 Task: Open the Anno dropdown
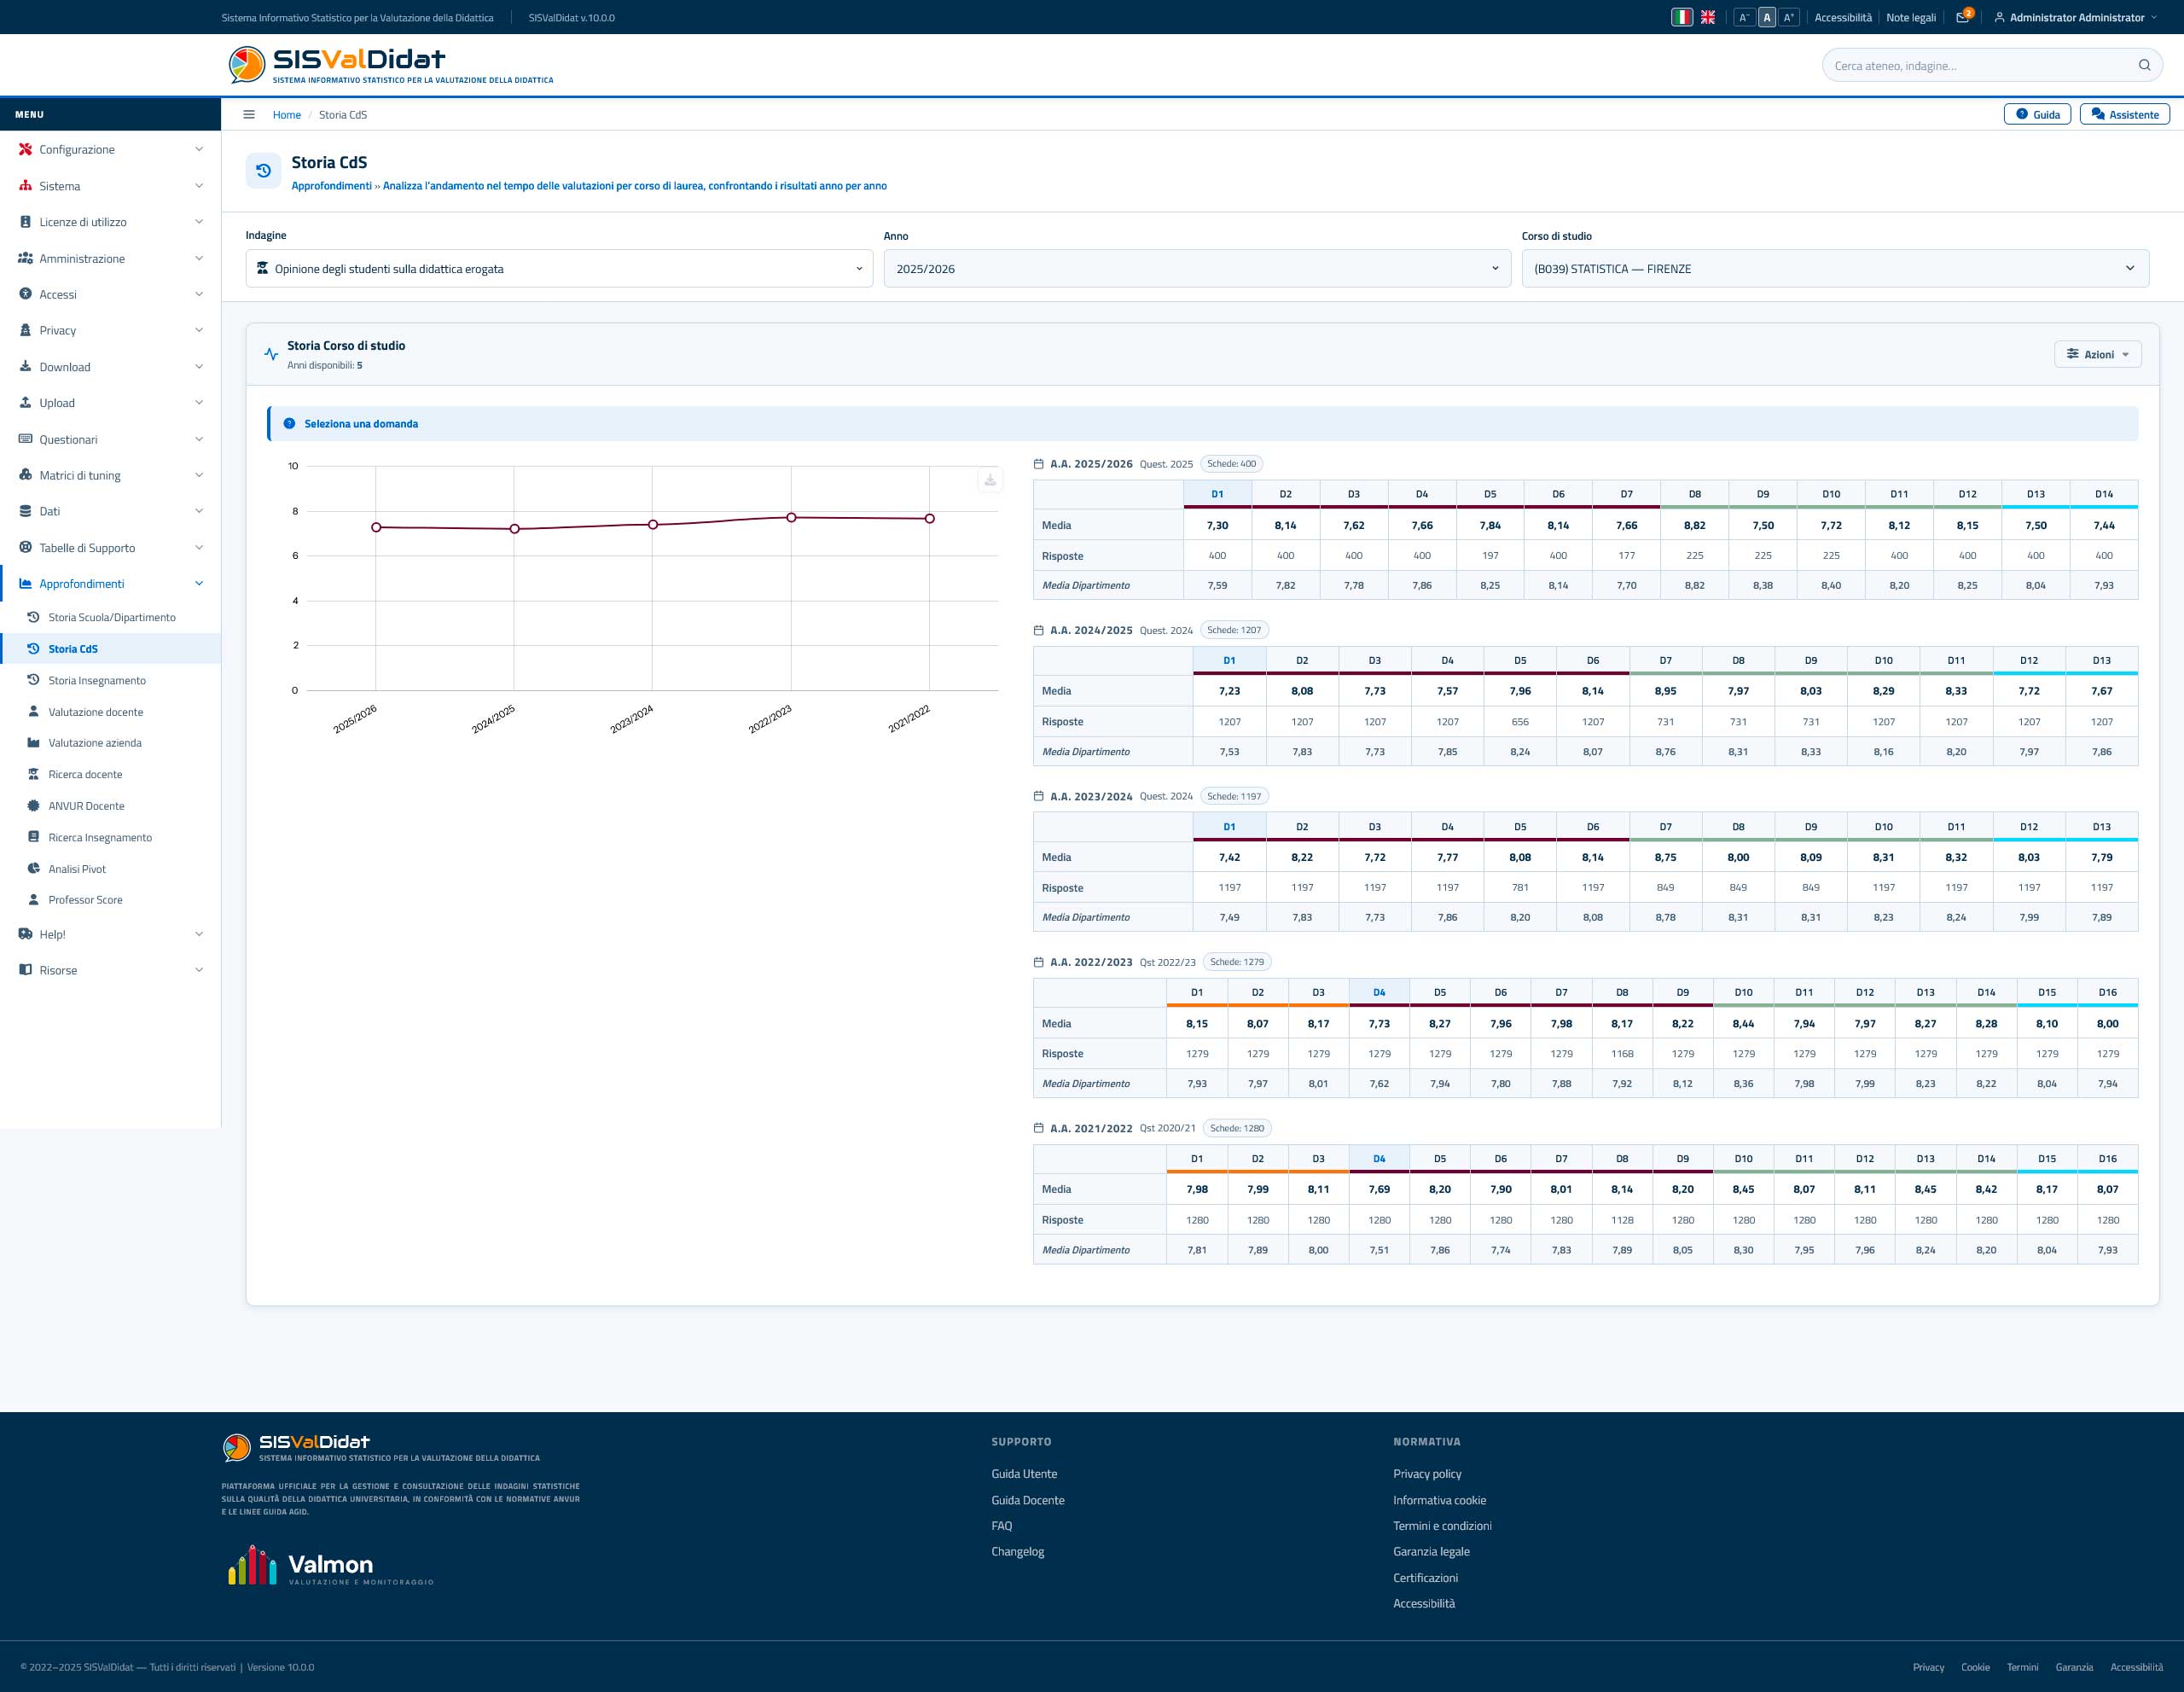(1197, 268)
